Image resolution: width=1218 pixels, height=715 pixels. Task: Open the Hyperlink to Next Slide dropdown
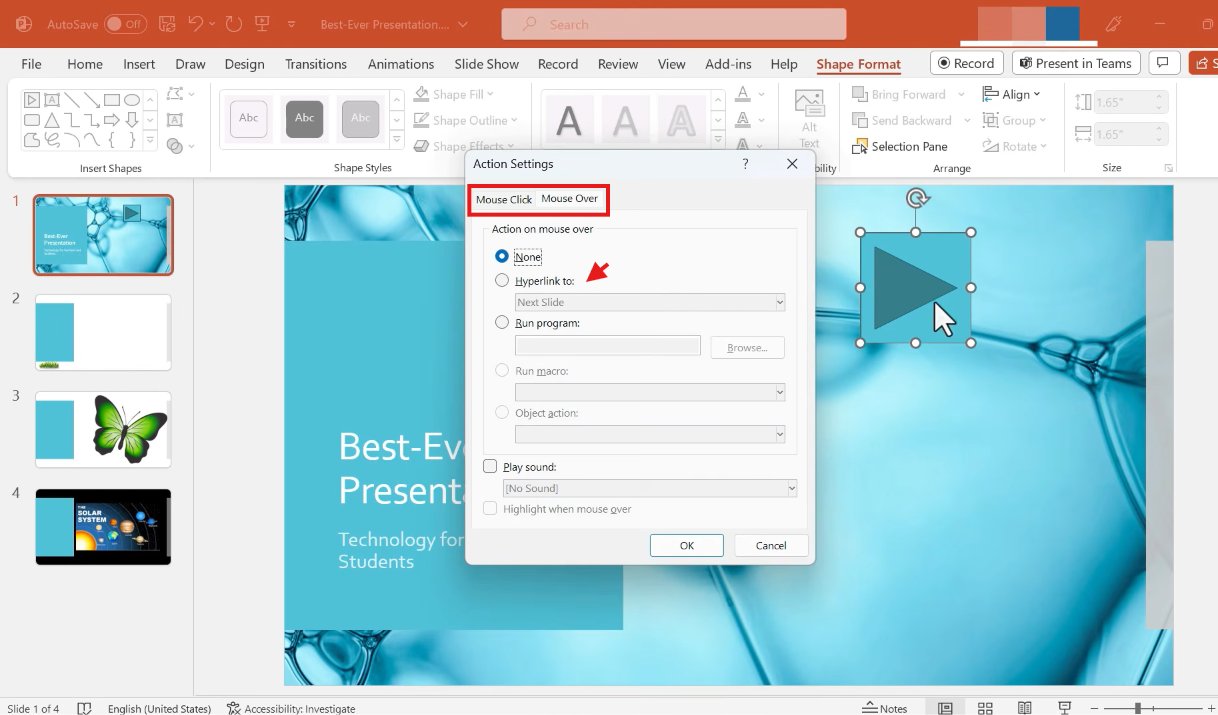coord(650,302)
